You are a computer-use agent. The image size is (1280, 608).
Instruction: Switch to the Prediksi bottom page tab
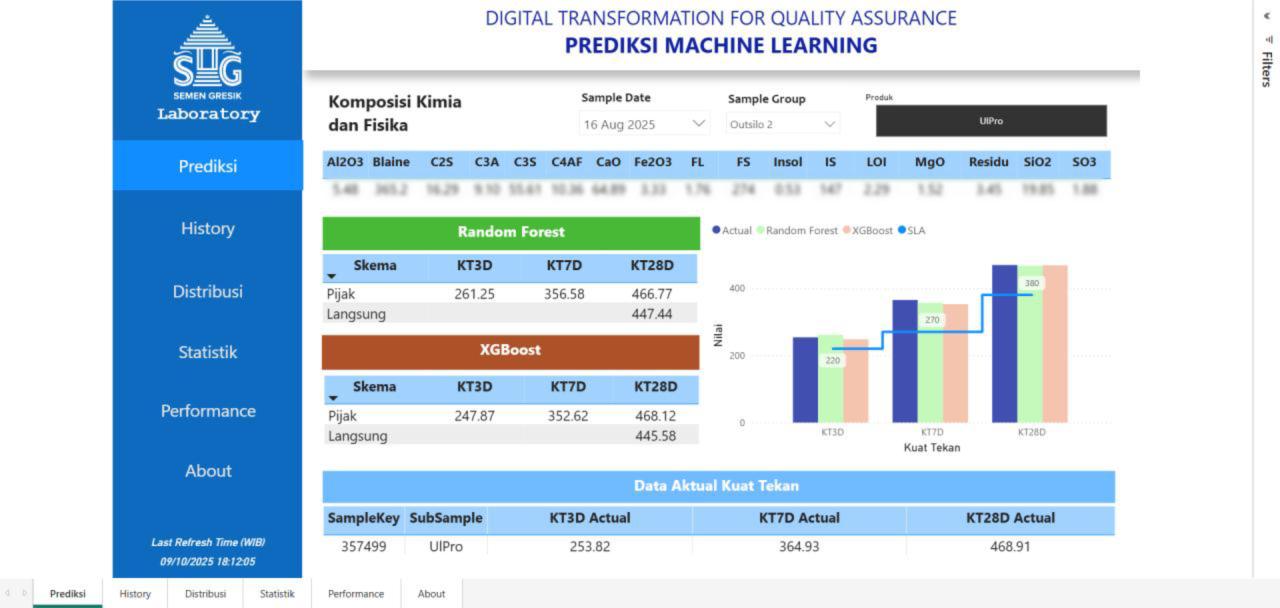tap(68, 593)
